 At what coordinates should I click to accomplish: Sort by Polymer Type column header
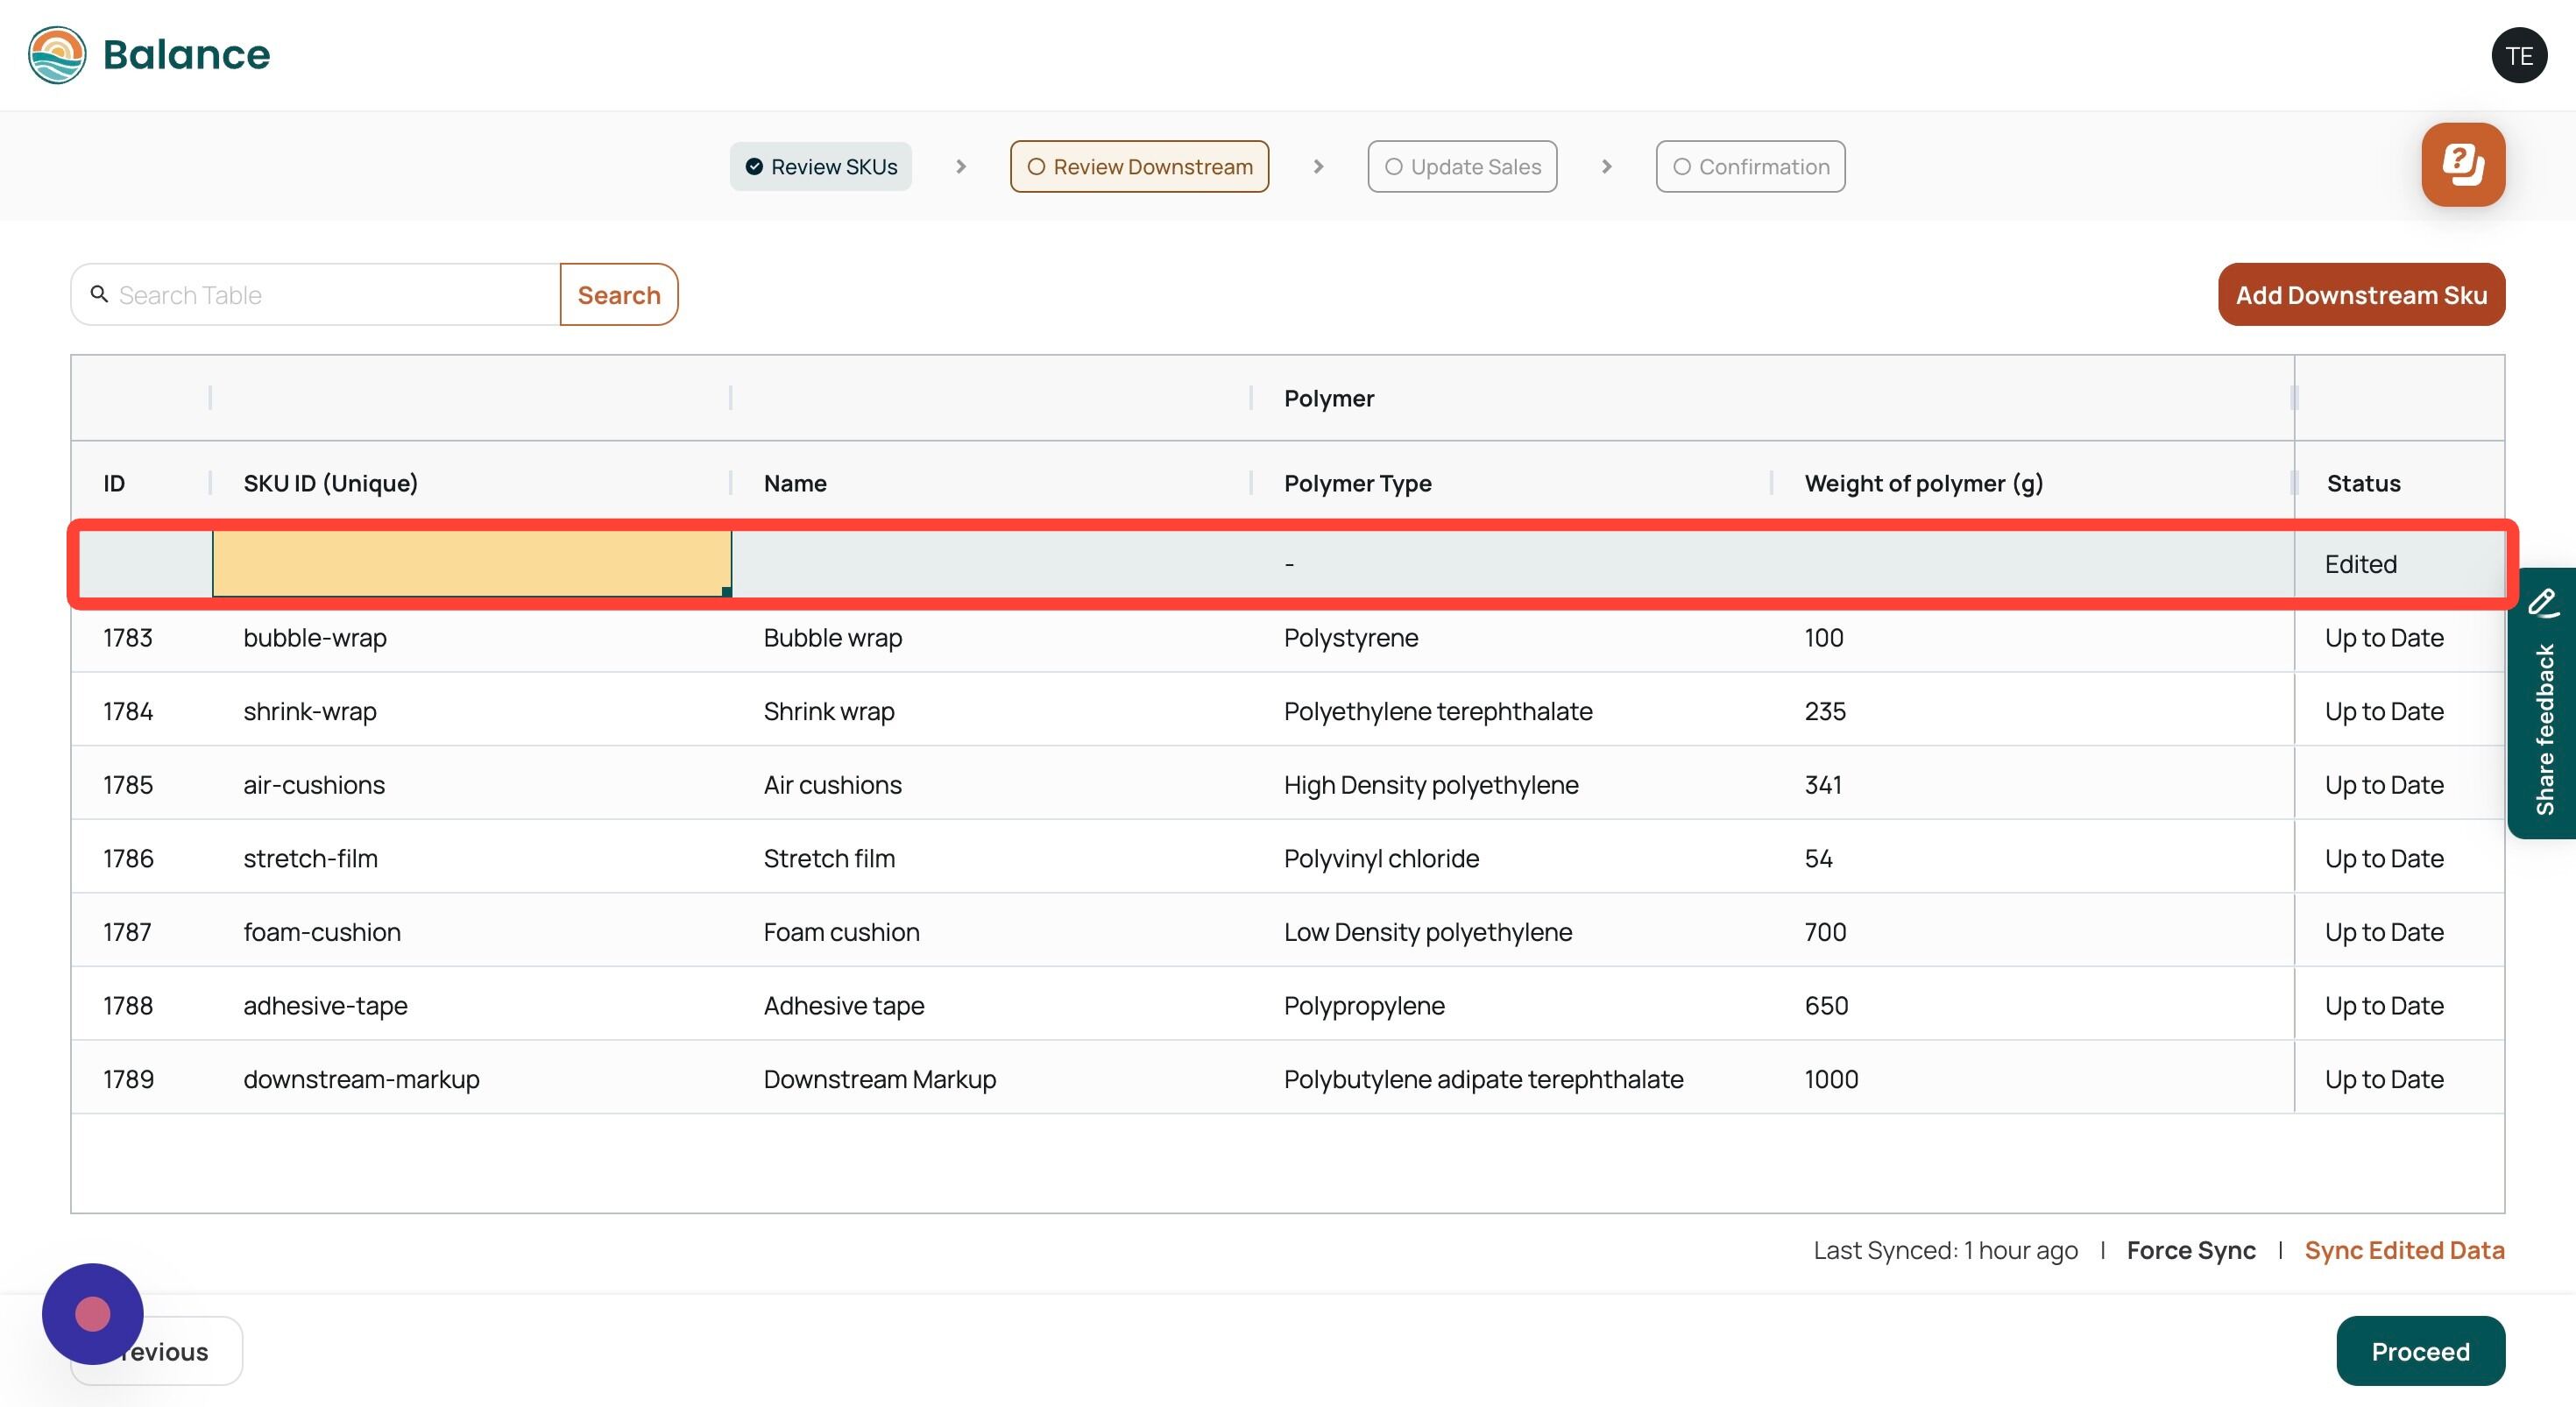point(1511,483)
